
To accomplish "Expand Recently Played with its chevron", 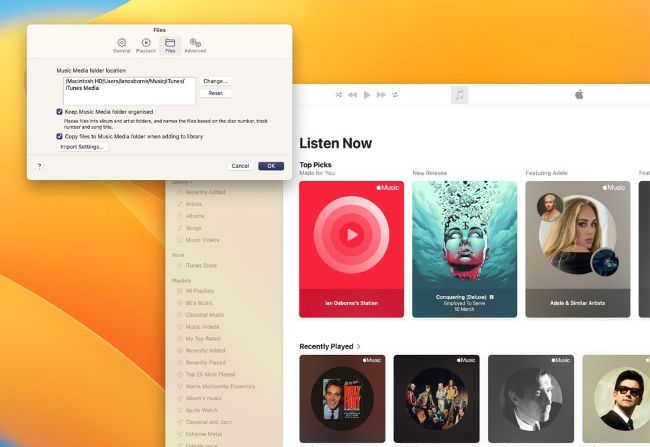I will coord(359,347).
